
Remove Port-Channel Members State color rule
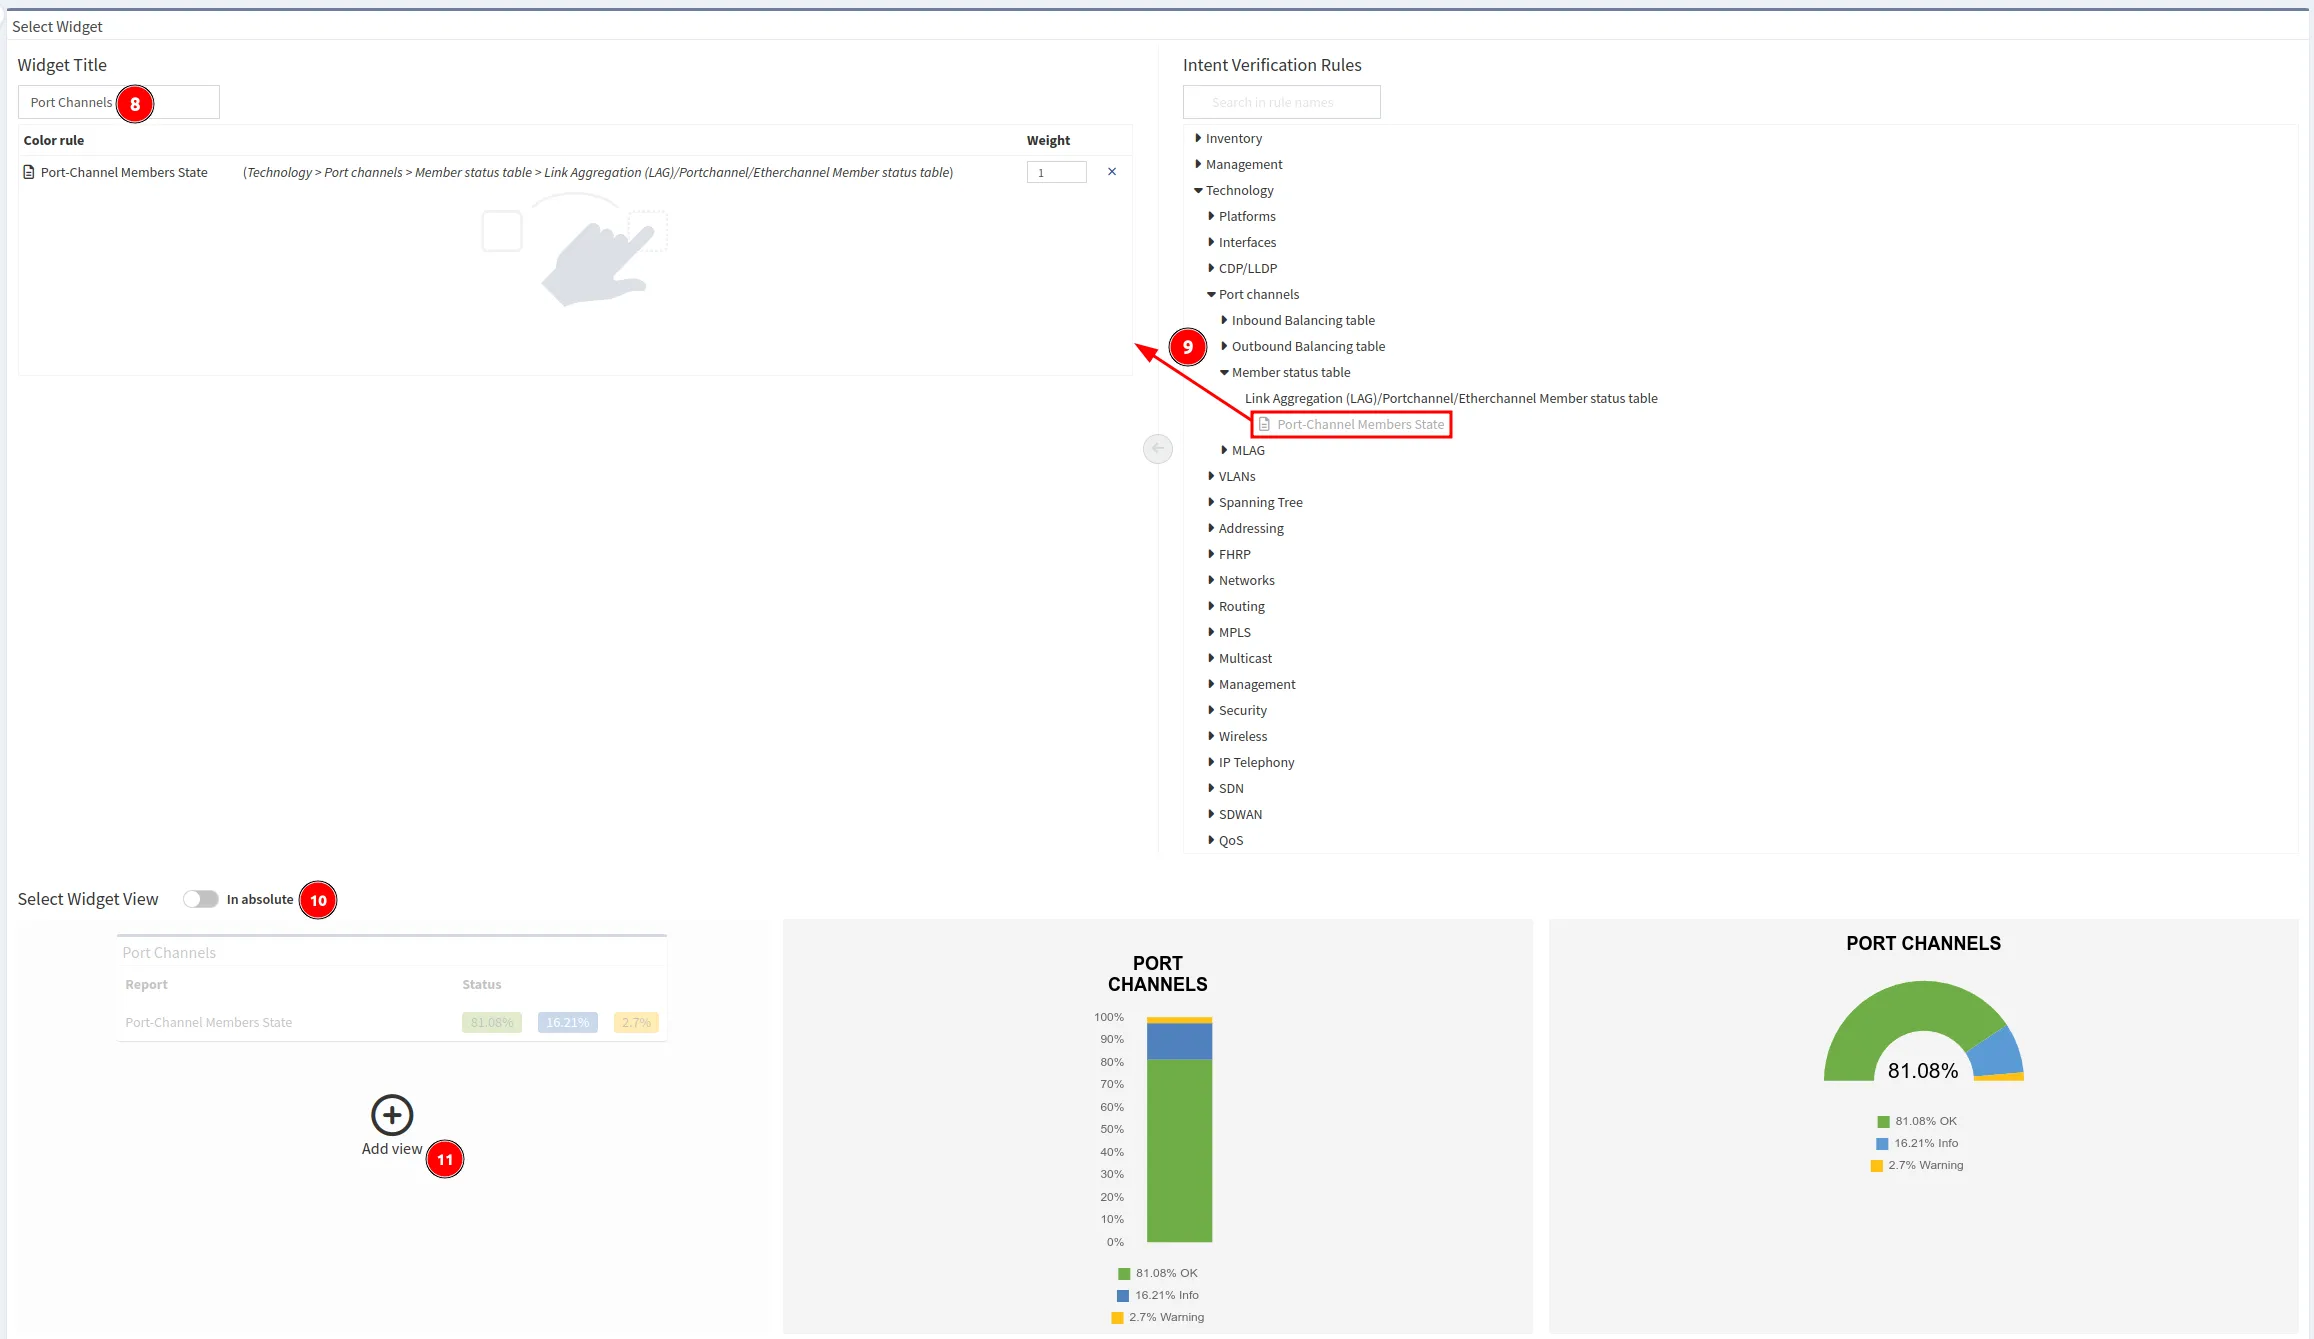point(1111,172)
